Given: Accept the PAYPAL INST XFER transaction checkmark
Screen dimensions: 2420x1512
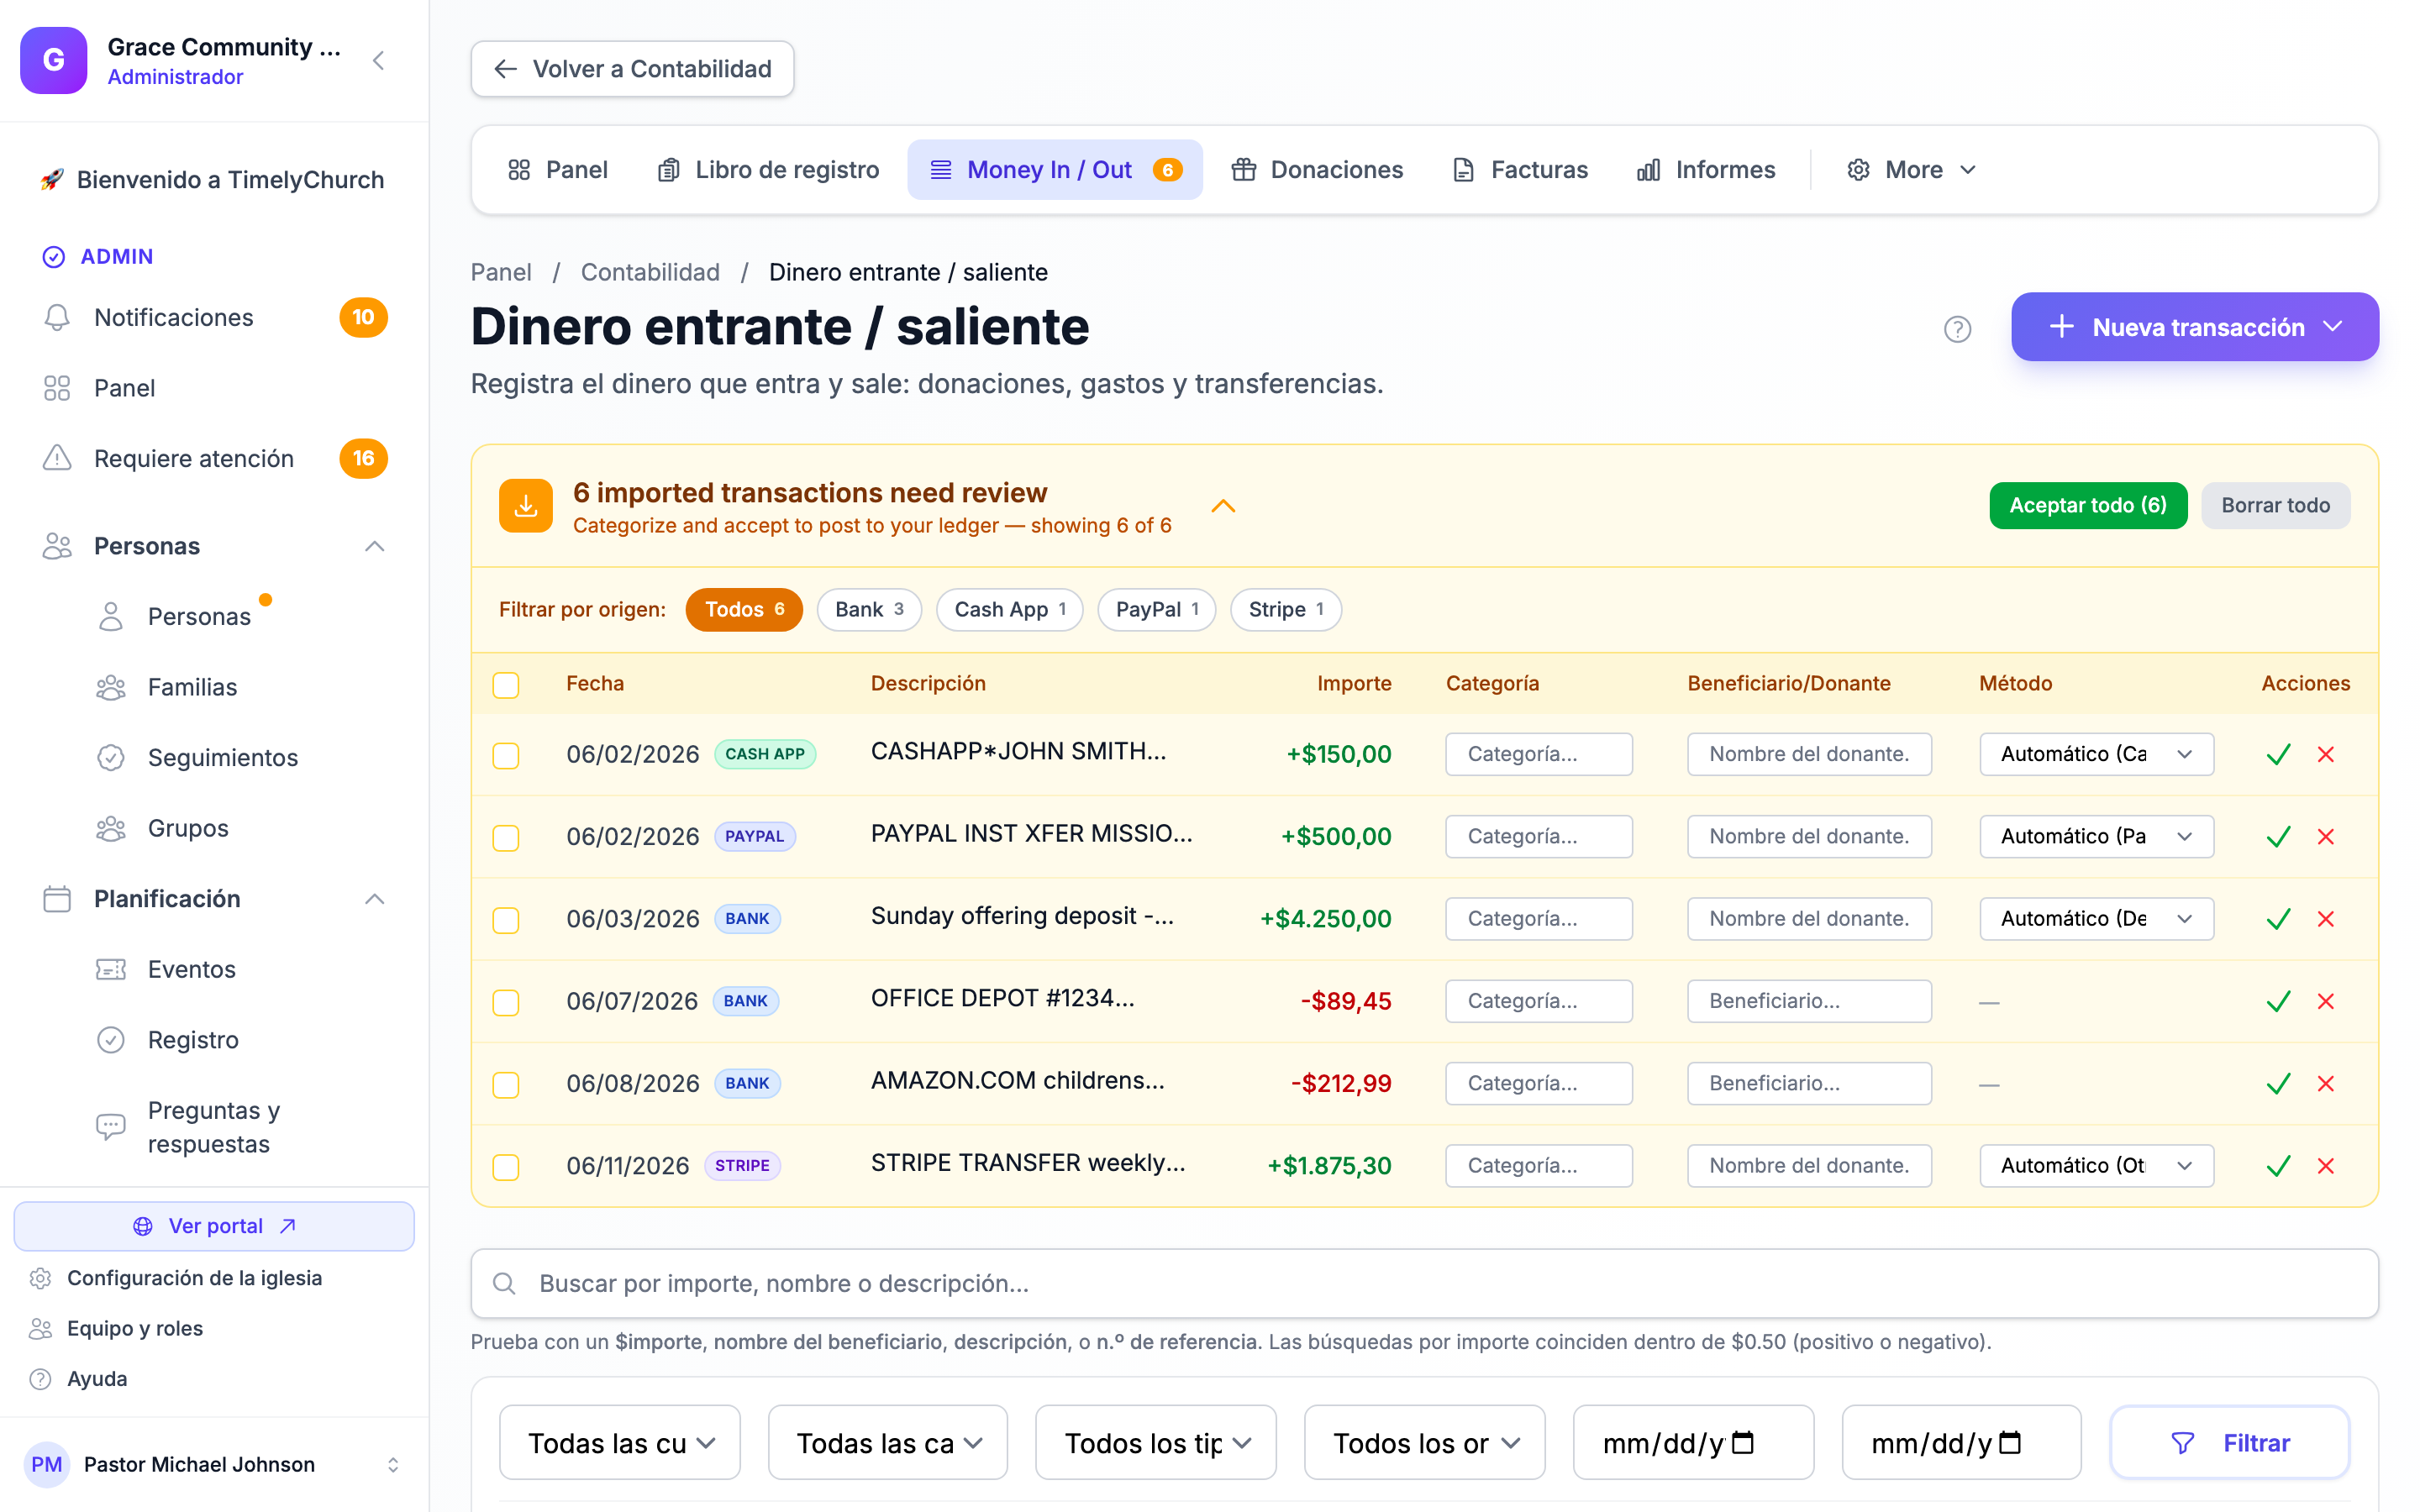Looking at the screenshot, I should tap(2278, 837).
